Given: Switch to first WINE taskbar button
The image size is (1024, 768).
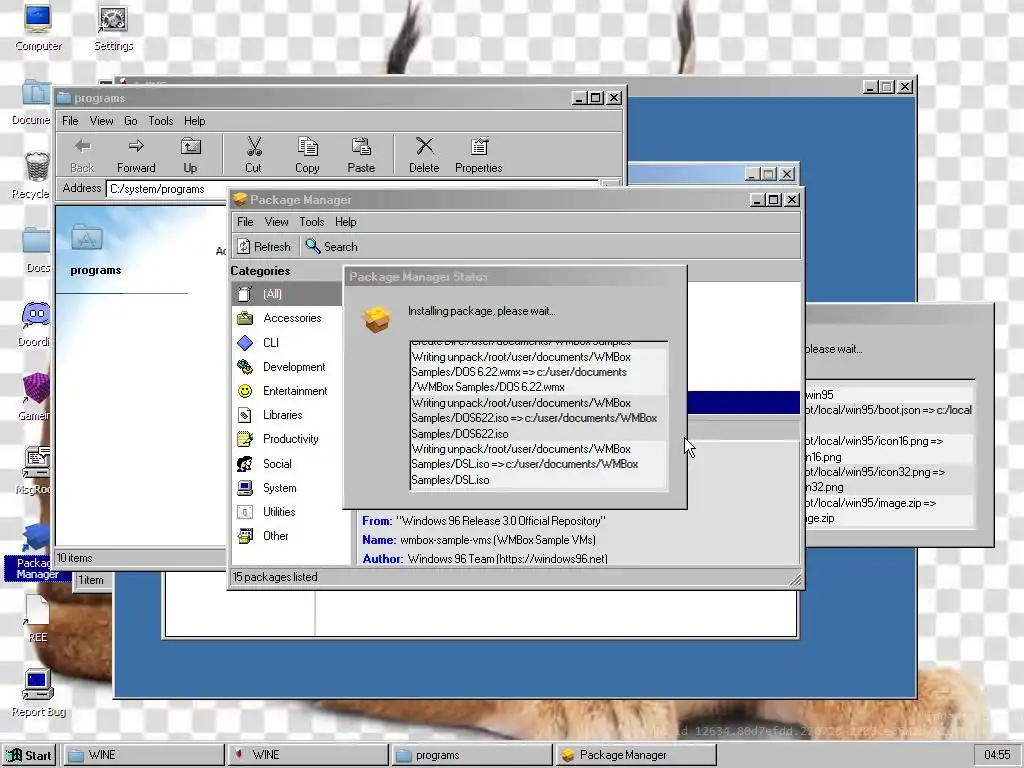Looking at the screenshot, I should click(143, 755).
